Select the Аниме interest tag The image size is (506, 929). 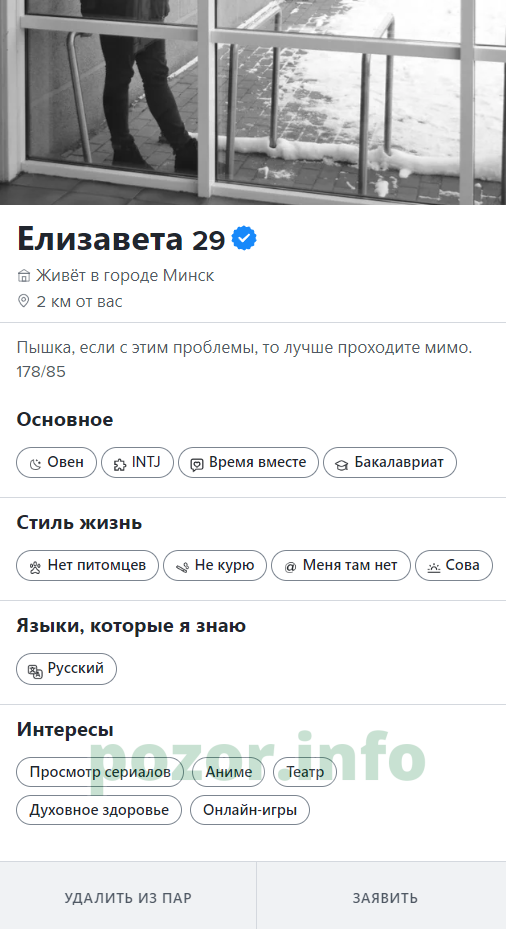[228, 772]
